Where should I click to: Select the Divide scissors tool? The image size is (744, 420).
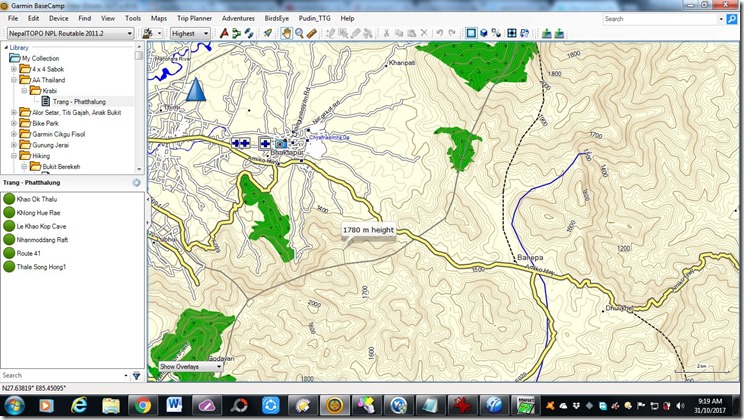pyautogui.click(x=368, y=33)
